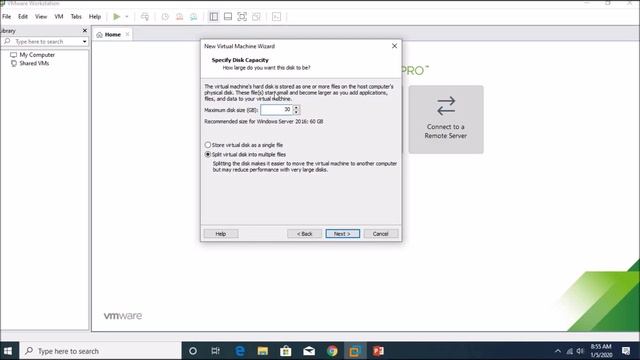Close the wizard dialog with X

(x=394, y=46)
